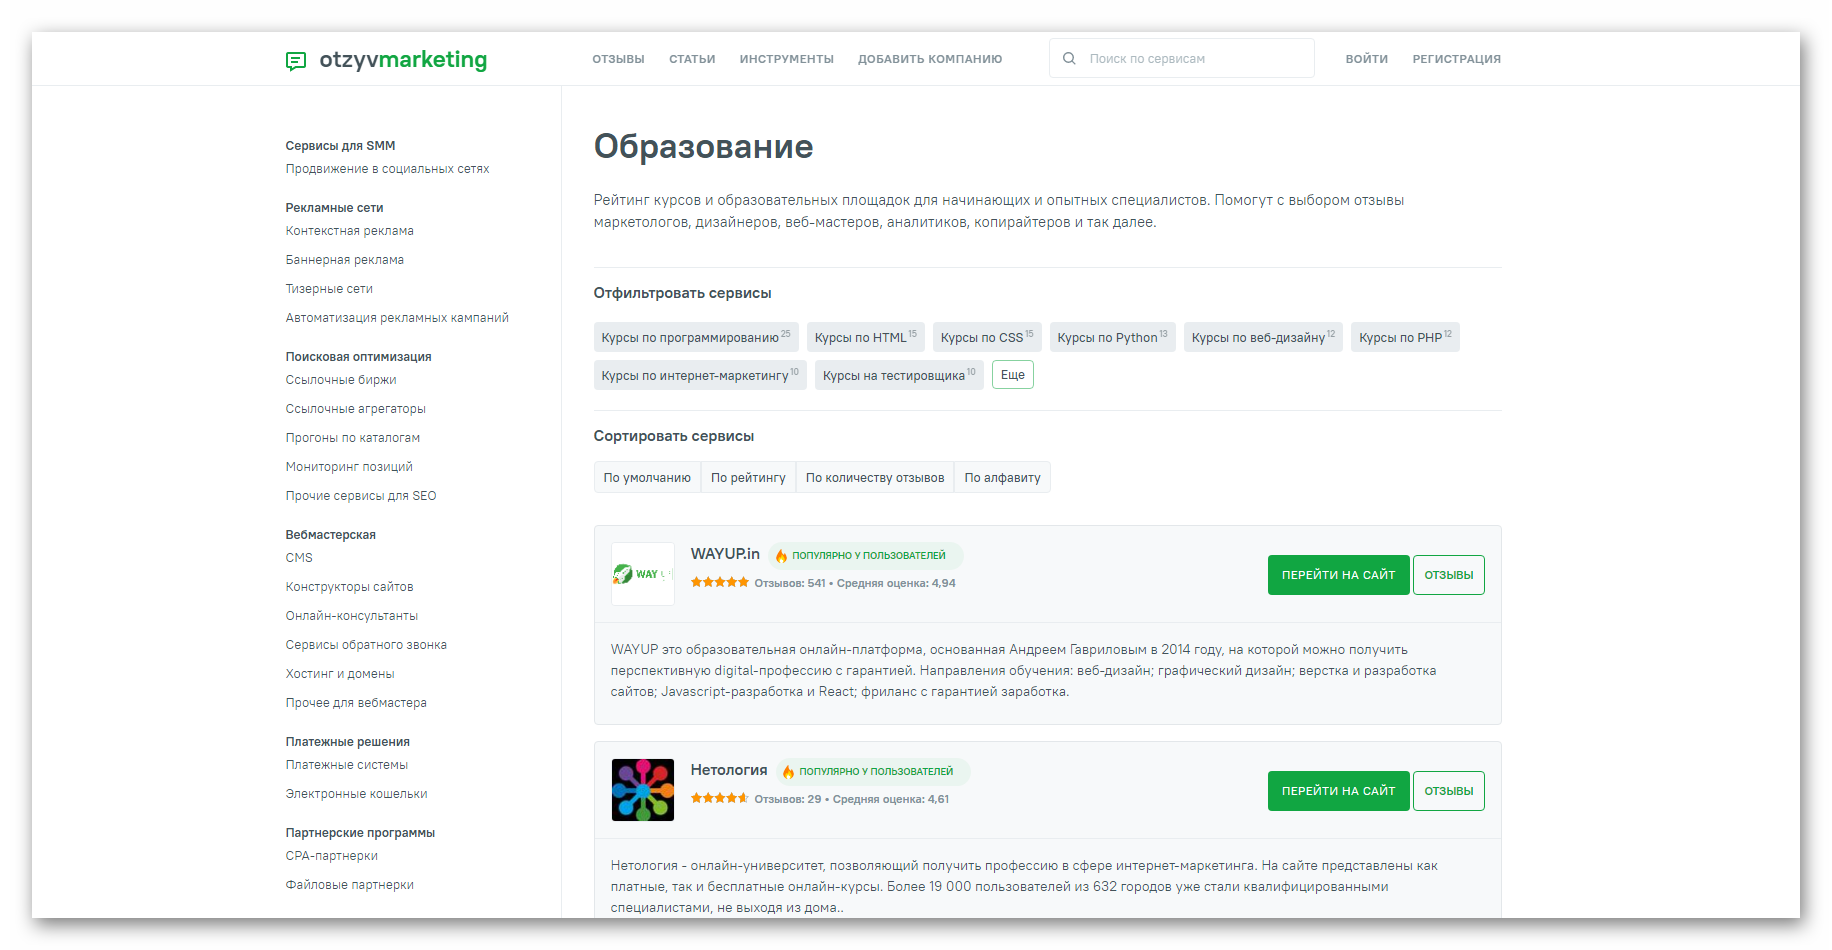Open the Отзывы menu item
1832x950 pixels.
pos(618,59)
